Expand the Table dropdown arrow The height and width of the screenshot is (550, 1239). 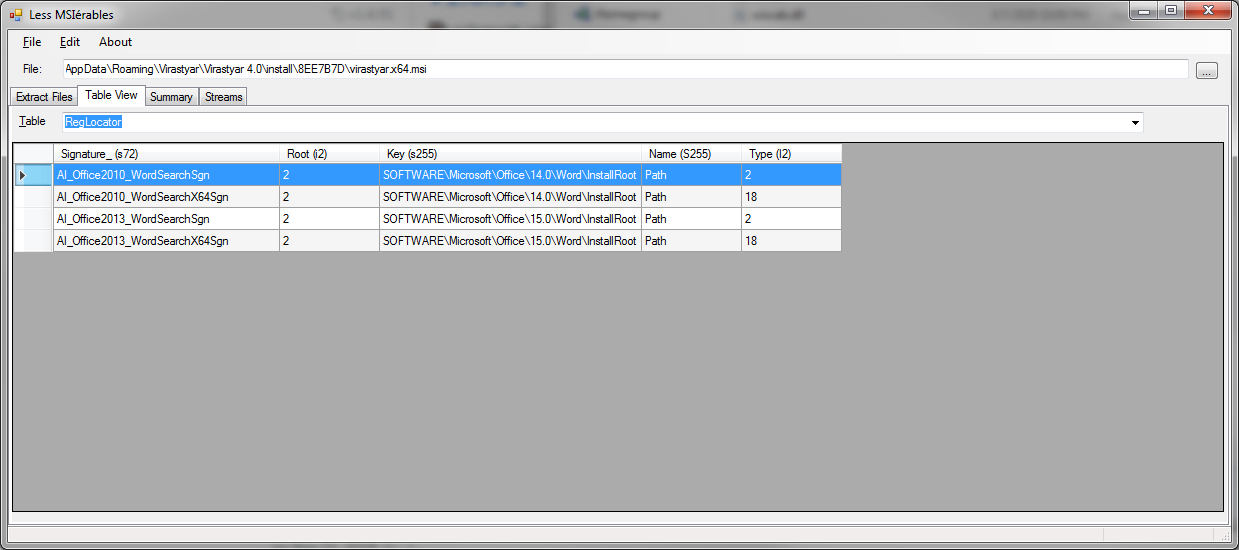[x=1135, y=123]
